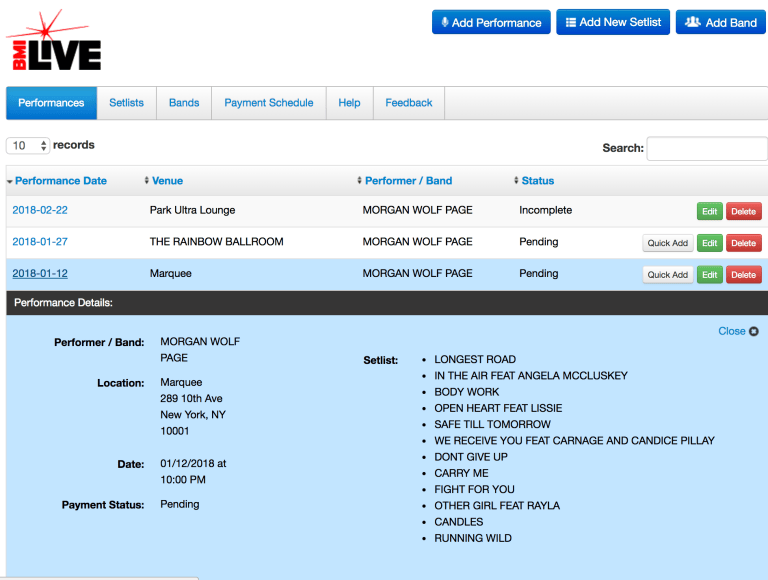This screenshot has width=768, height=580.
Task: Switch to the Bands tab
Action: [x=184, y=103]
